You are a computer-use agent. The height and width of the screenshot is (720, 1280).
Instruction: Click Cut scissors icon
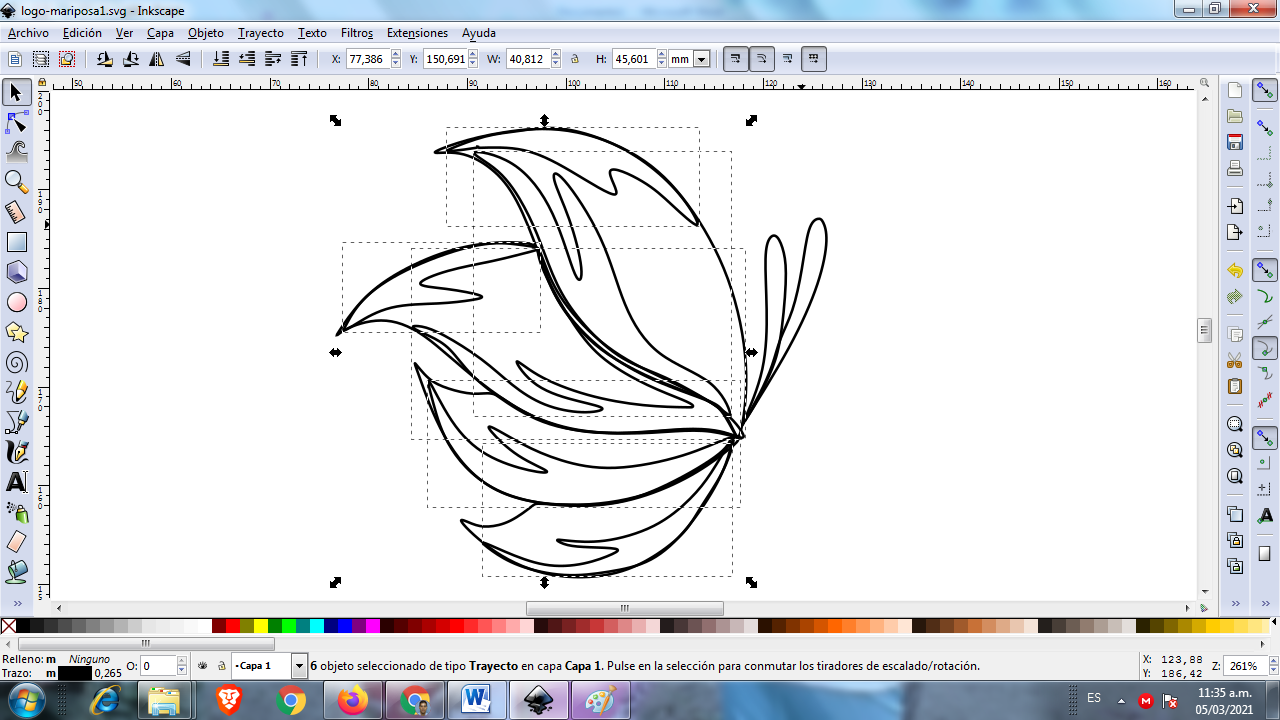click(1235, 360)
